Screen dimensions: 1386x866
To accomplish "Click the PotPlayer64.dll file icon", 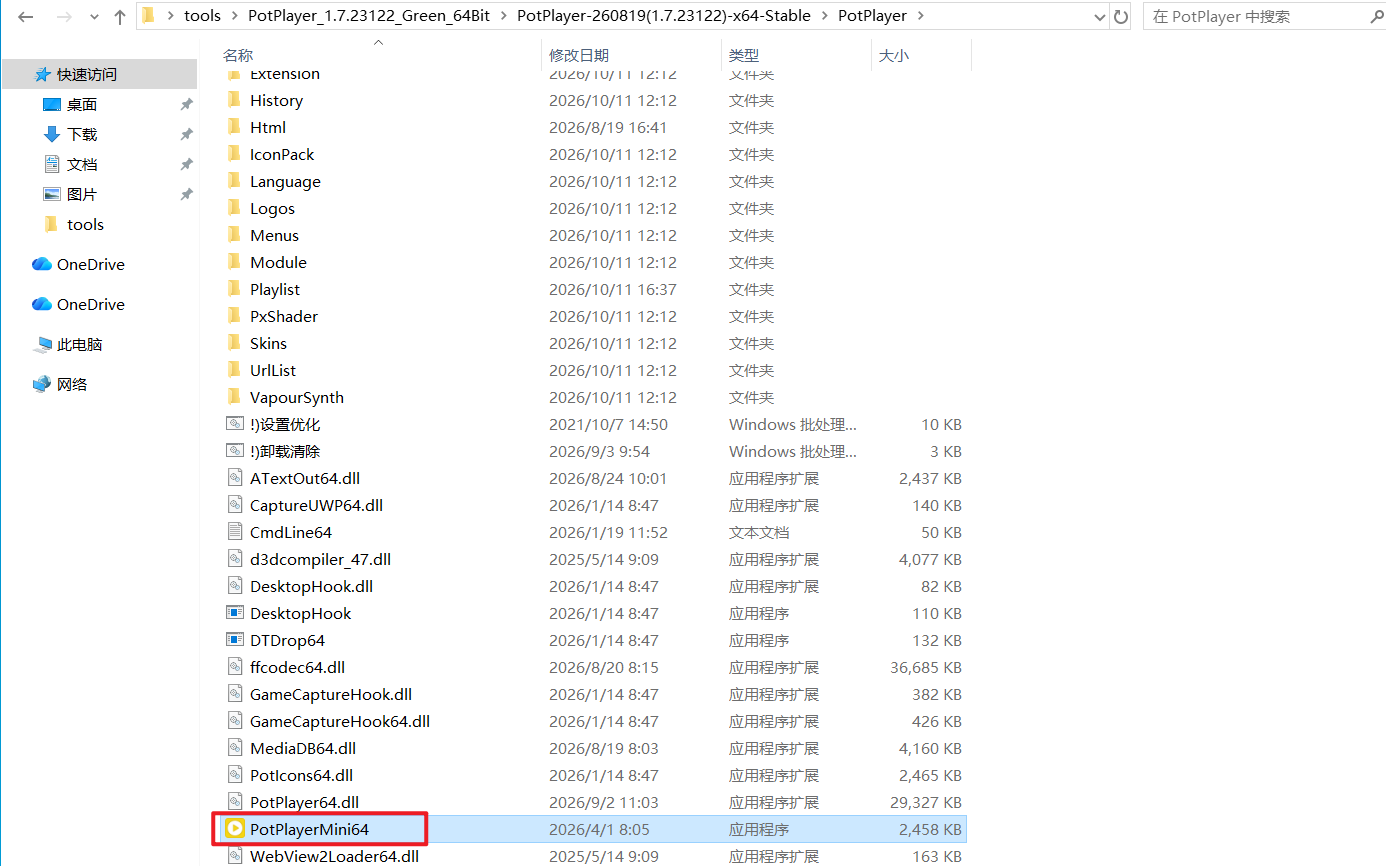I will 235,802.
